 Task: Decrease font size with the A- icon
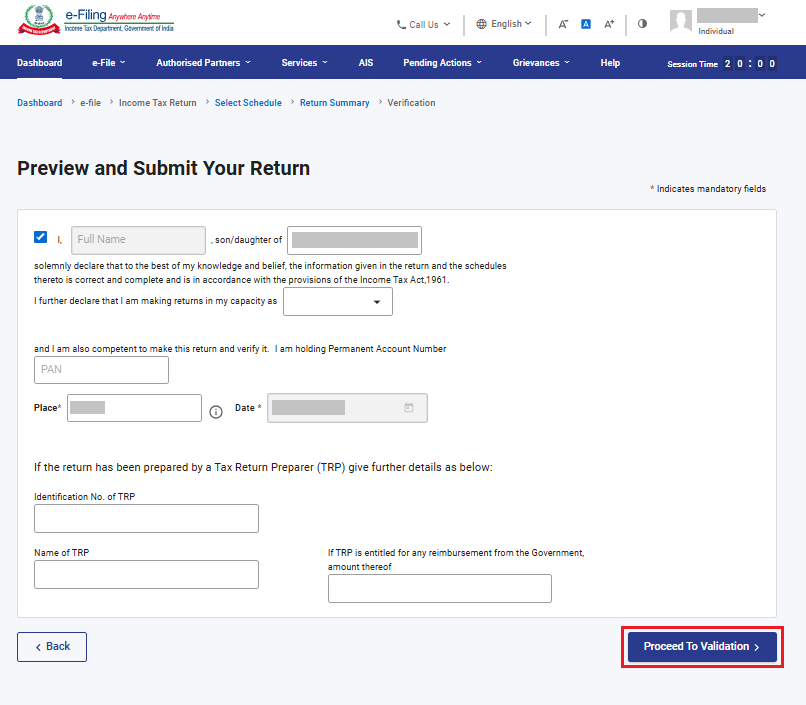click(563, 24)
